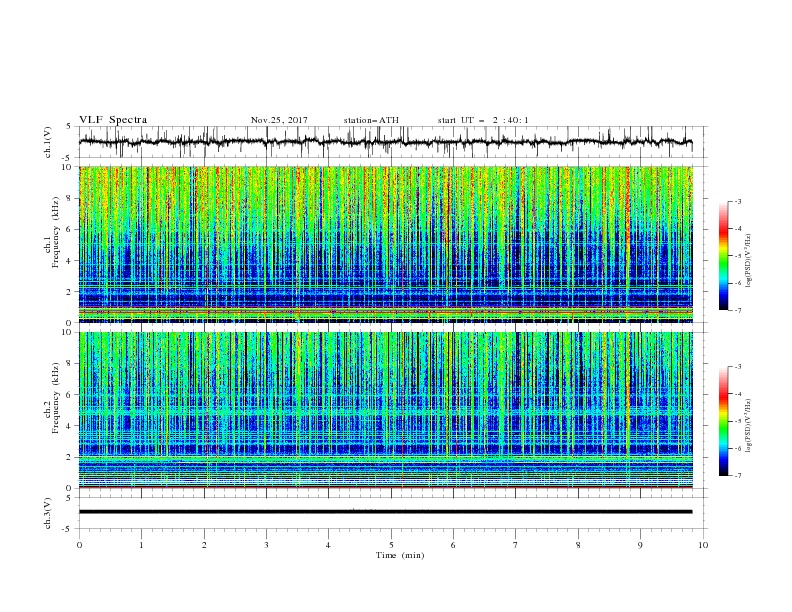Click the ch.1 voltage waveform trace panel
The height and width of the screenshot is (612, 792).
[392, 142]
